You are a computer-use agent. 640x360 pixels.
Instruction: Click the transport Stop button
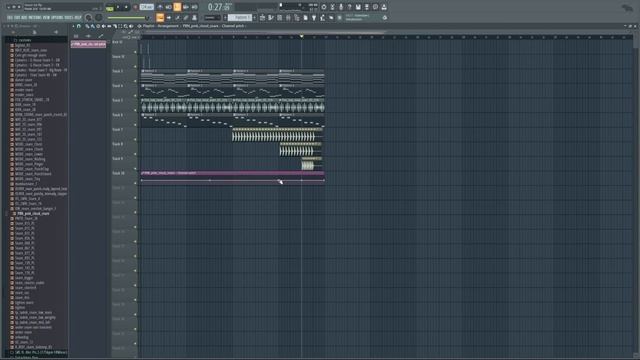(126, 7)
